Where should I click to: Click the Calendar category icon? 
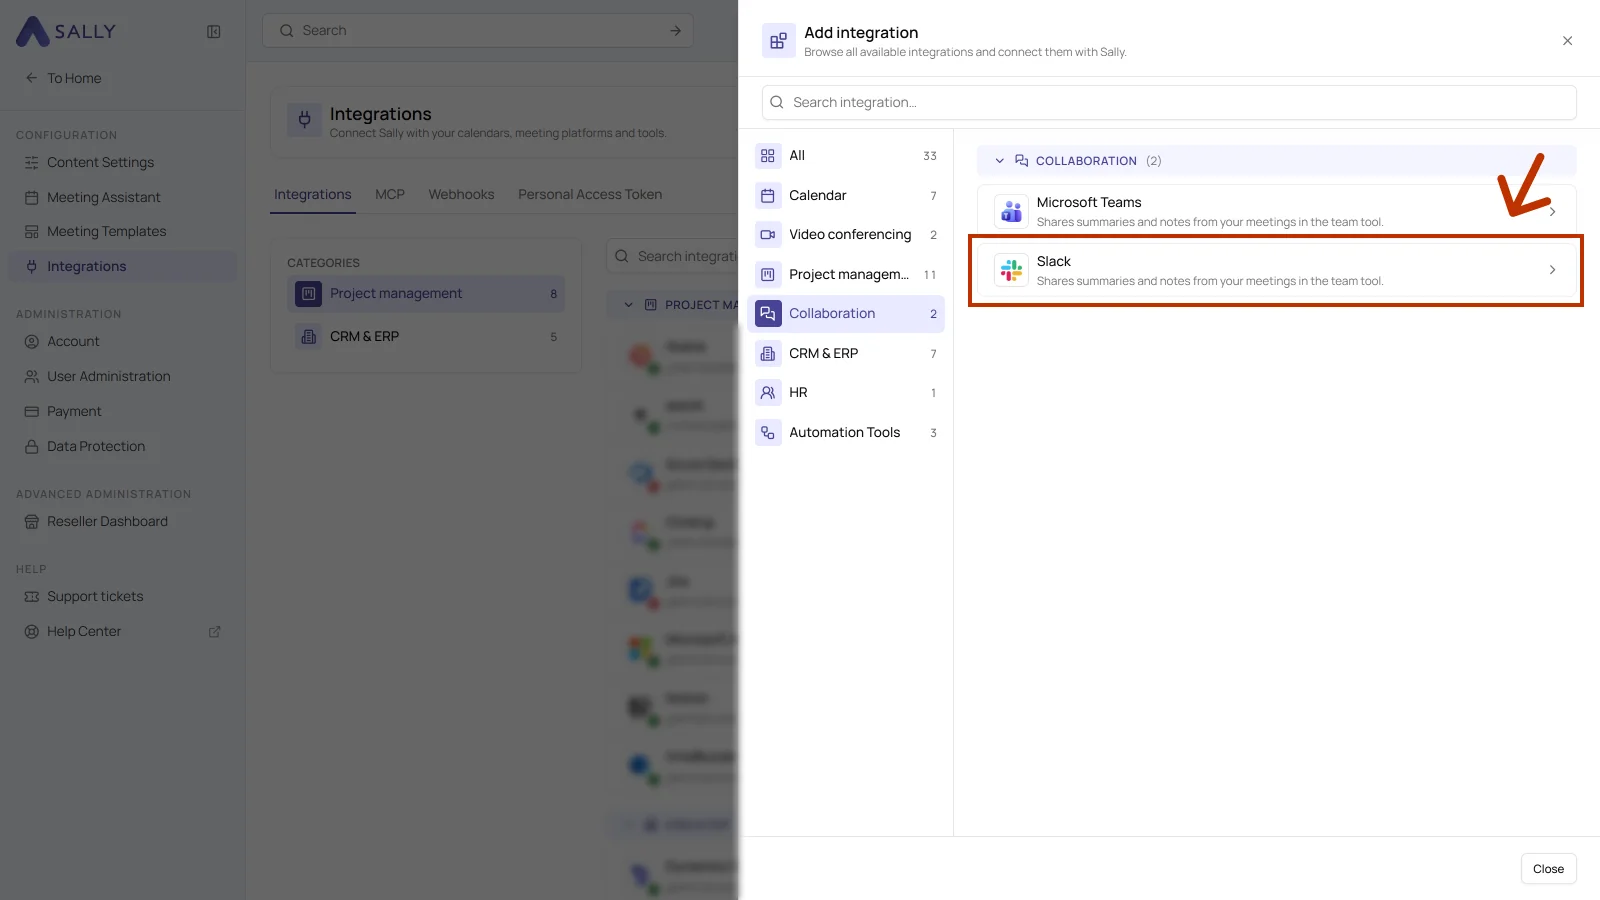coord(768,195)
